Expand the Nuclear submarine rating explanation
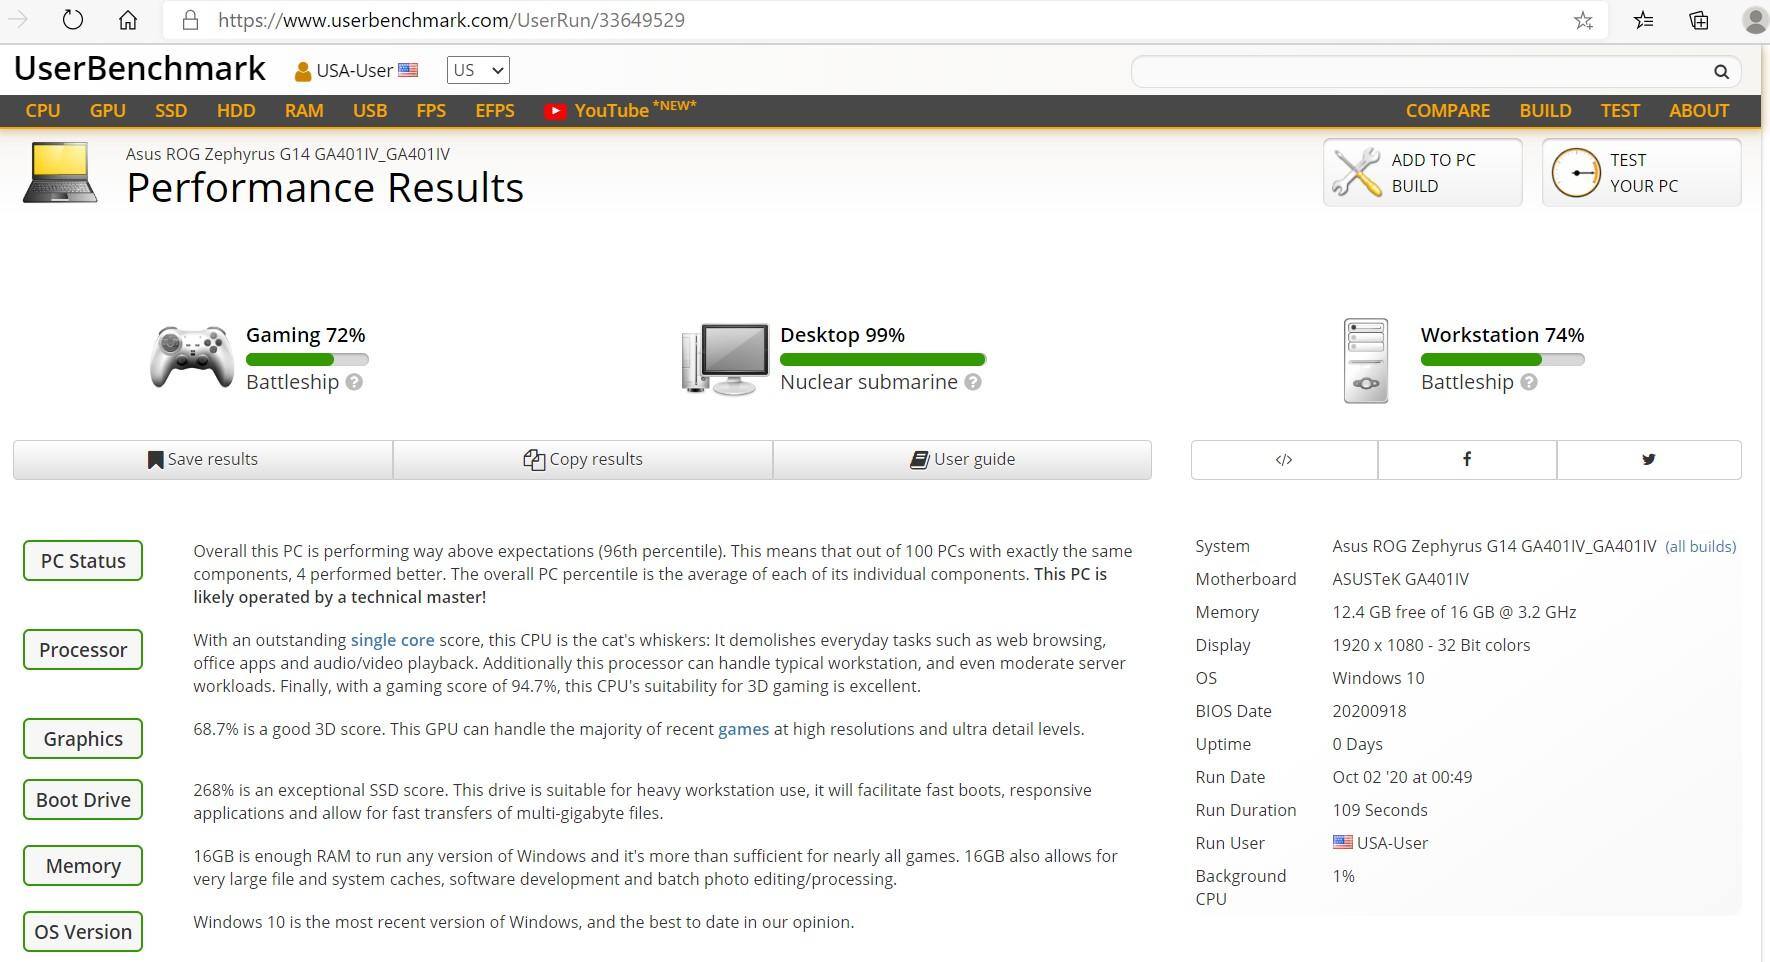 pyautogui.click(x=971, y=382)
